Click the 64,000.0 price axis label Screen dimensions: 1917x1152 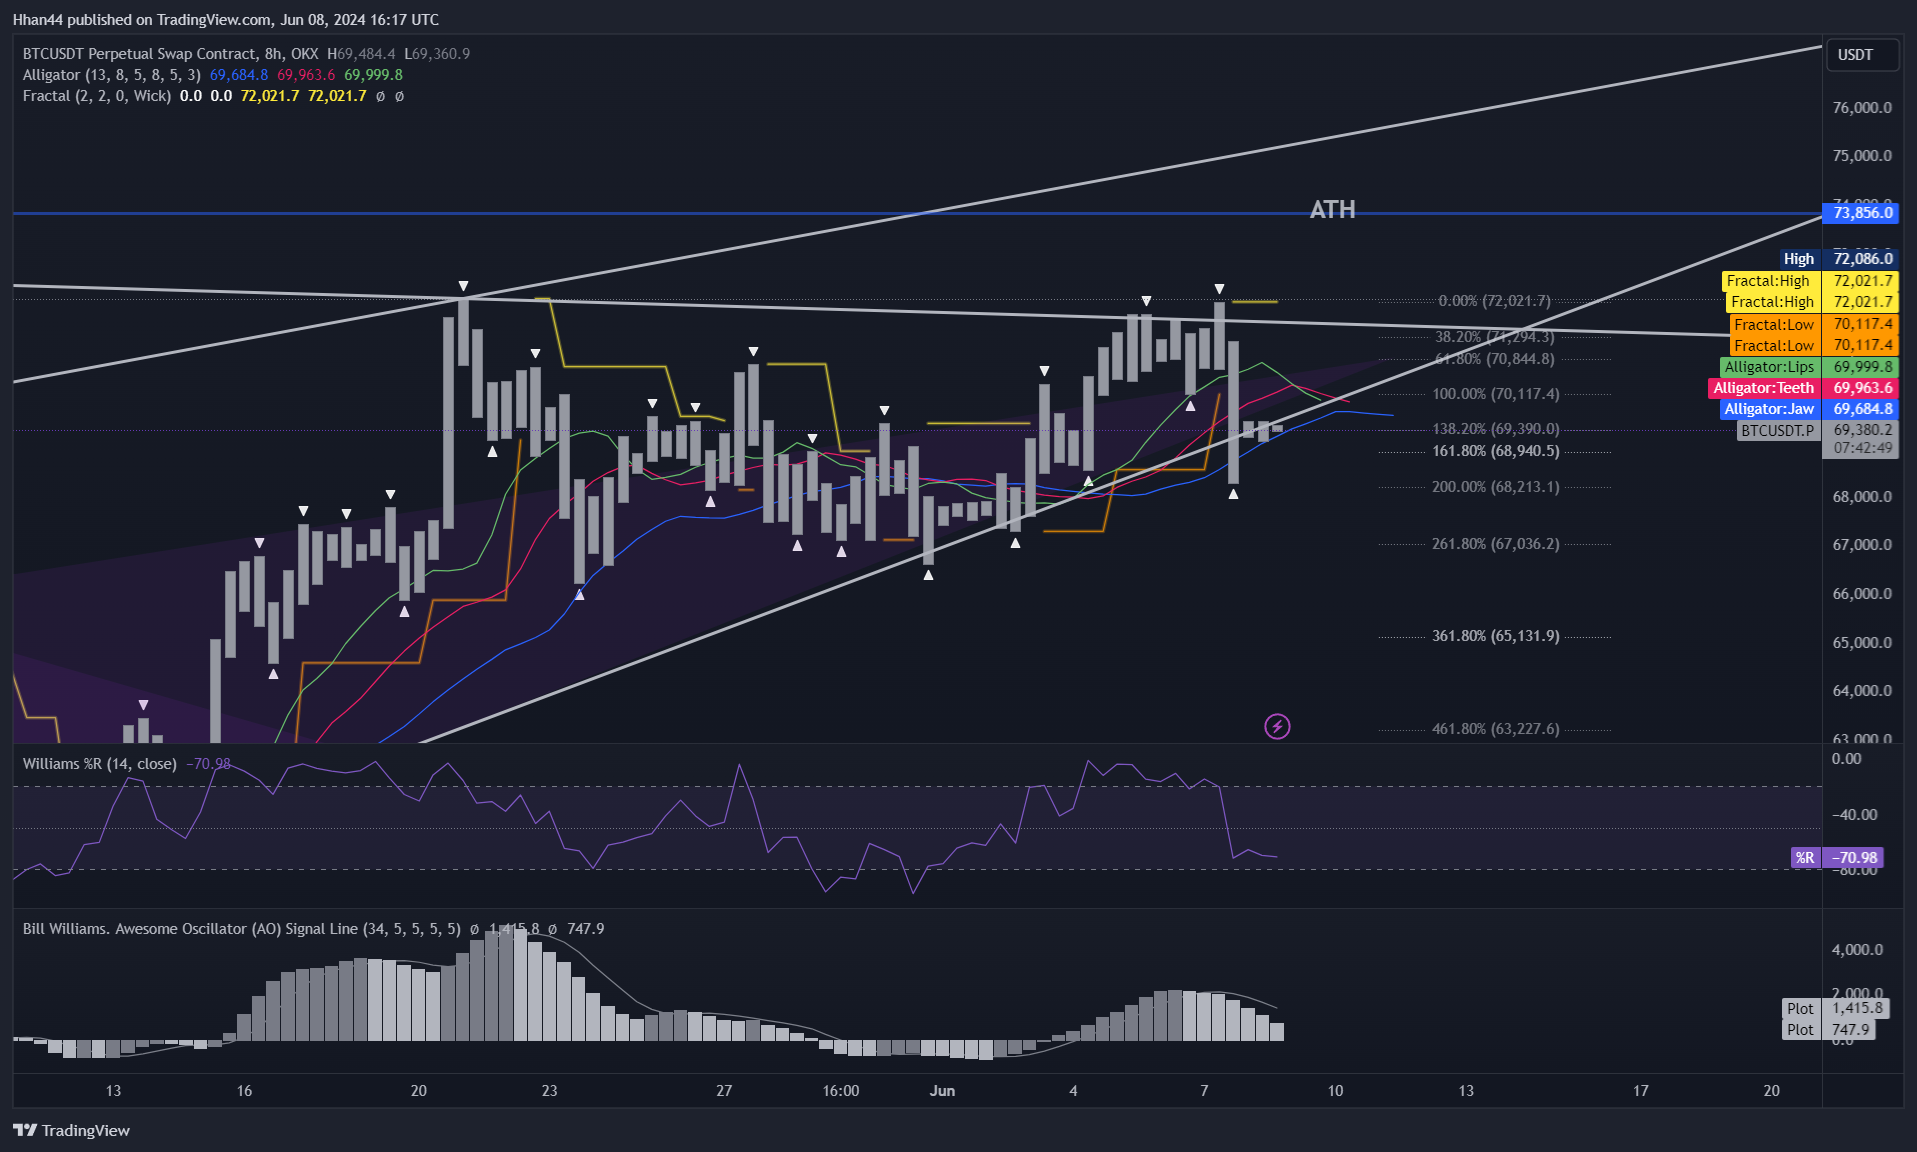click(x=1862, y=691)
